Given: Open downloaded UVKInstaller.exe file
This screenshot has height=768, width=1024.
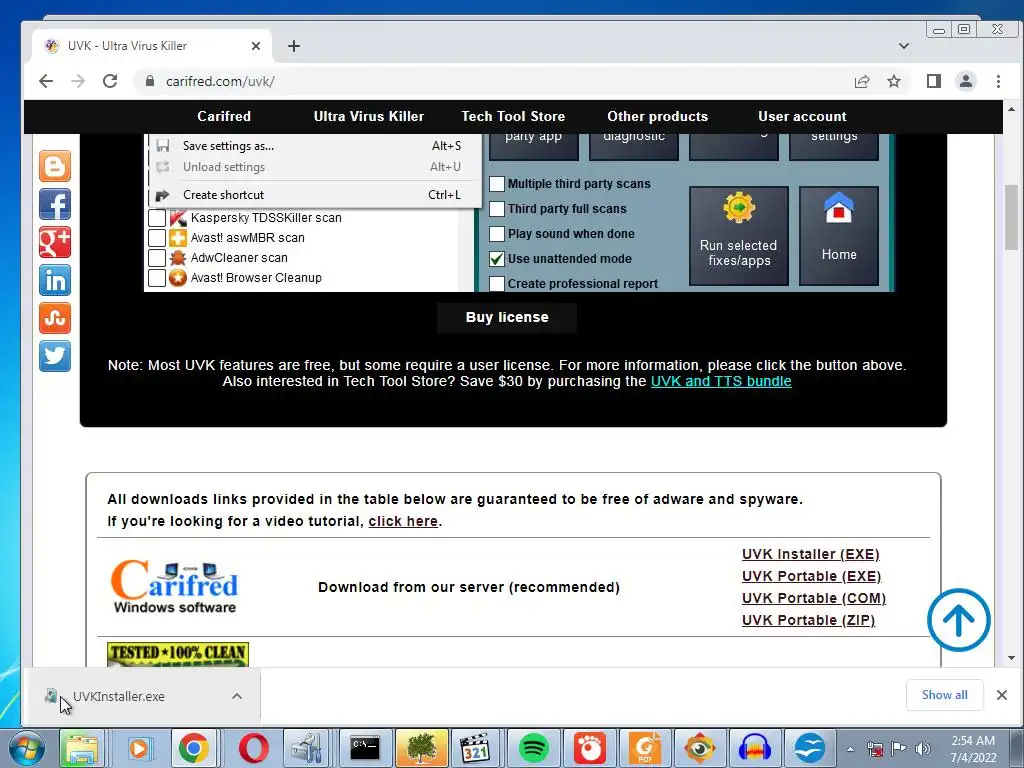Looking at the screenshot, I should pyautogui.click(x=119, y=696).
